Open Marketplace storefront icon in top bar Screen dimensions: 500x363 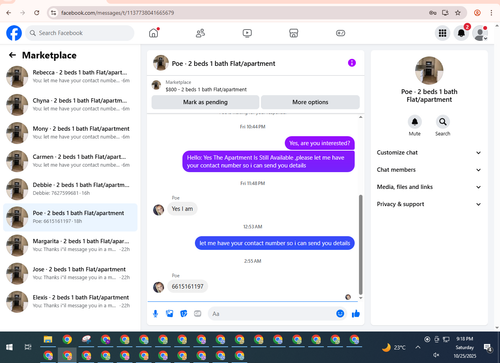pyautogui.click(x=294, y=33)
